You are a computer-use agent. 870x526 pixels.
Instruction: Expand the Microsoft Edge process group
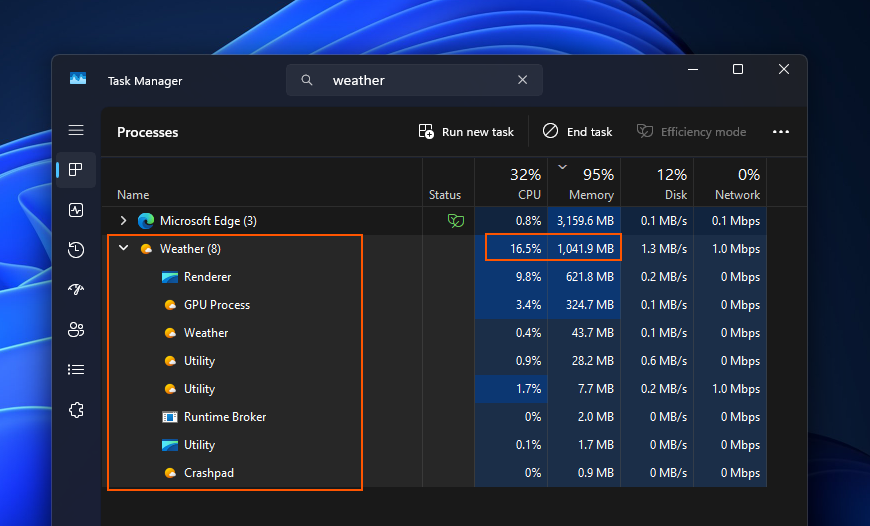(x=123, y=221)
